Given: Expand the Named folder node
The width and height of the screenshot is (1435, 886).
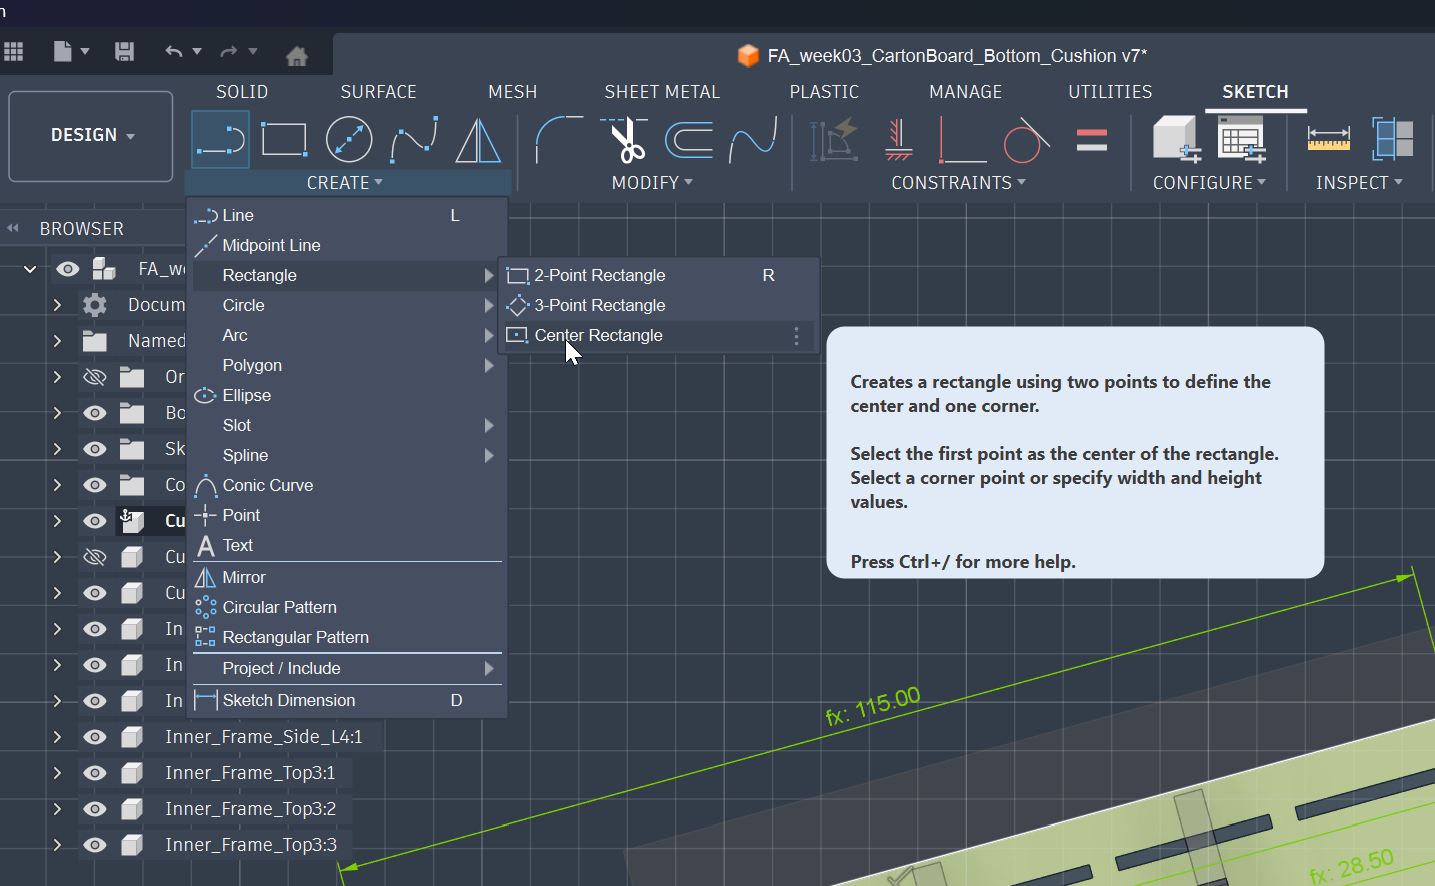Looking at the screenshot, I should tap(57, 341).
